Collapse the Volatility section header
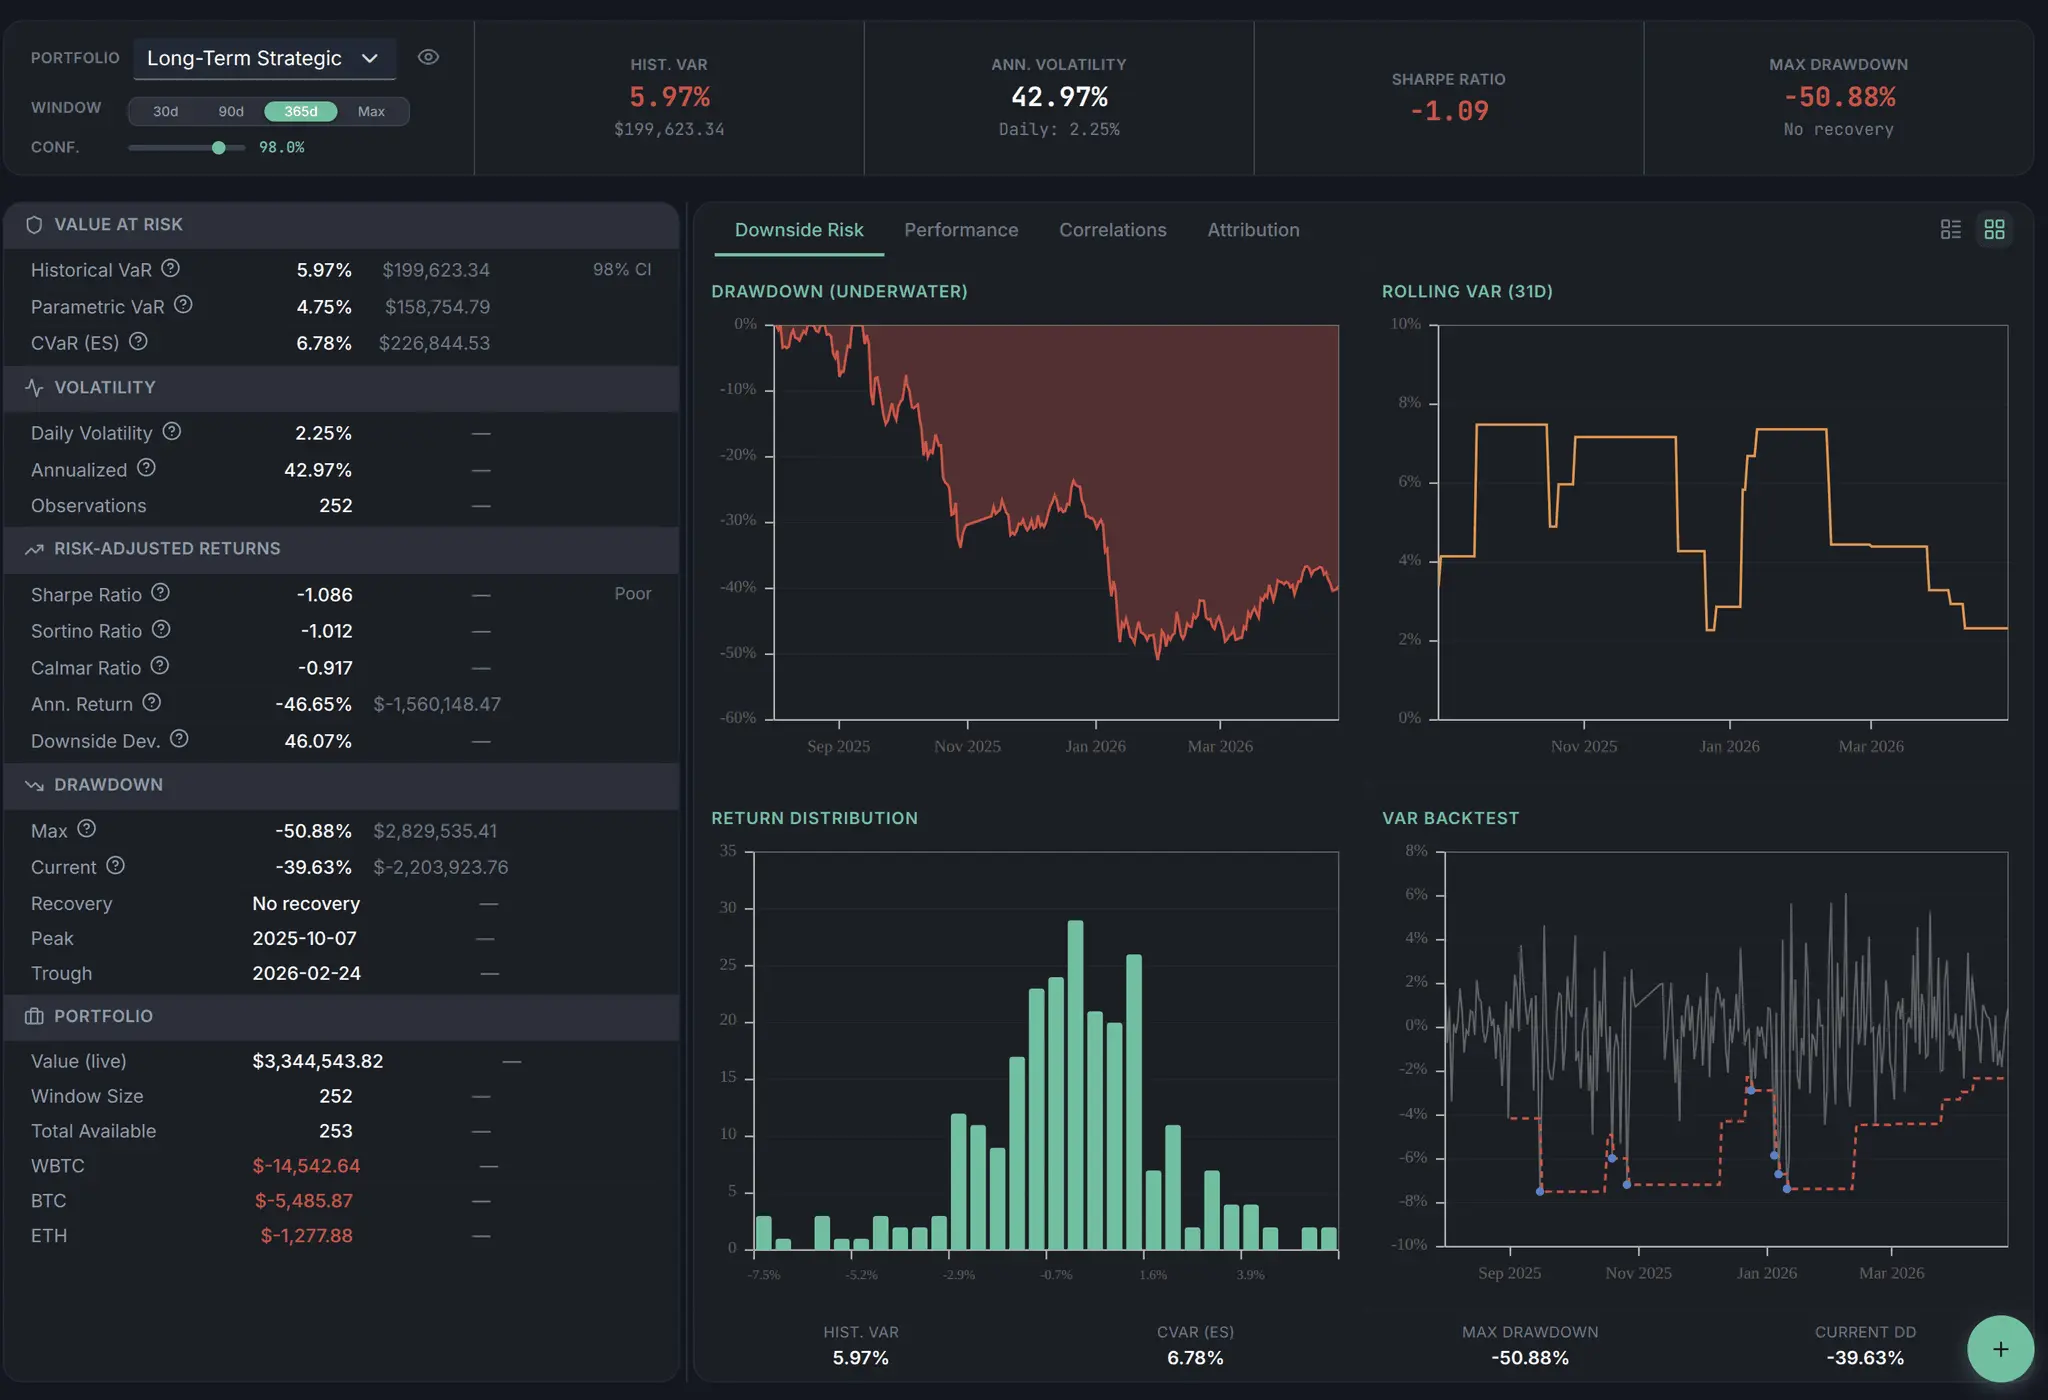2048x1400 pixels. point(341,388)
